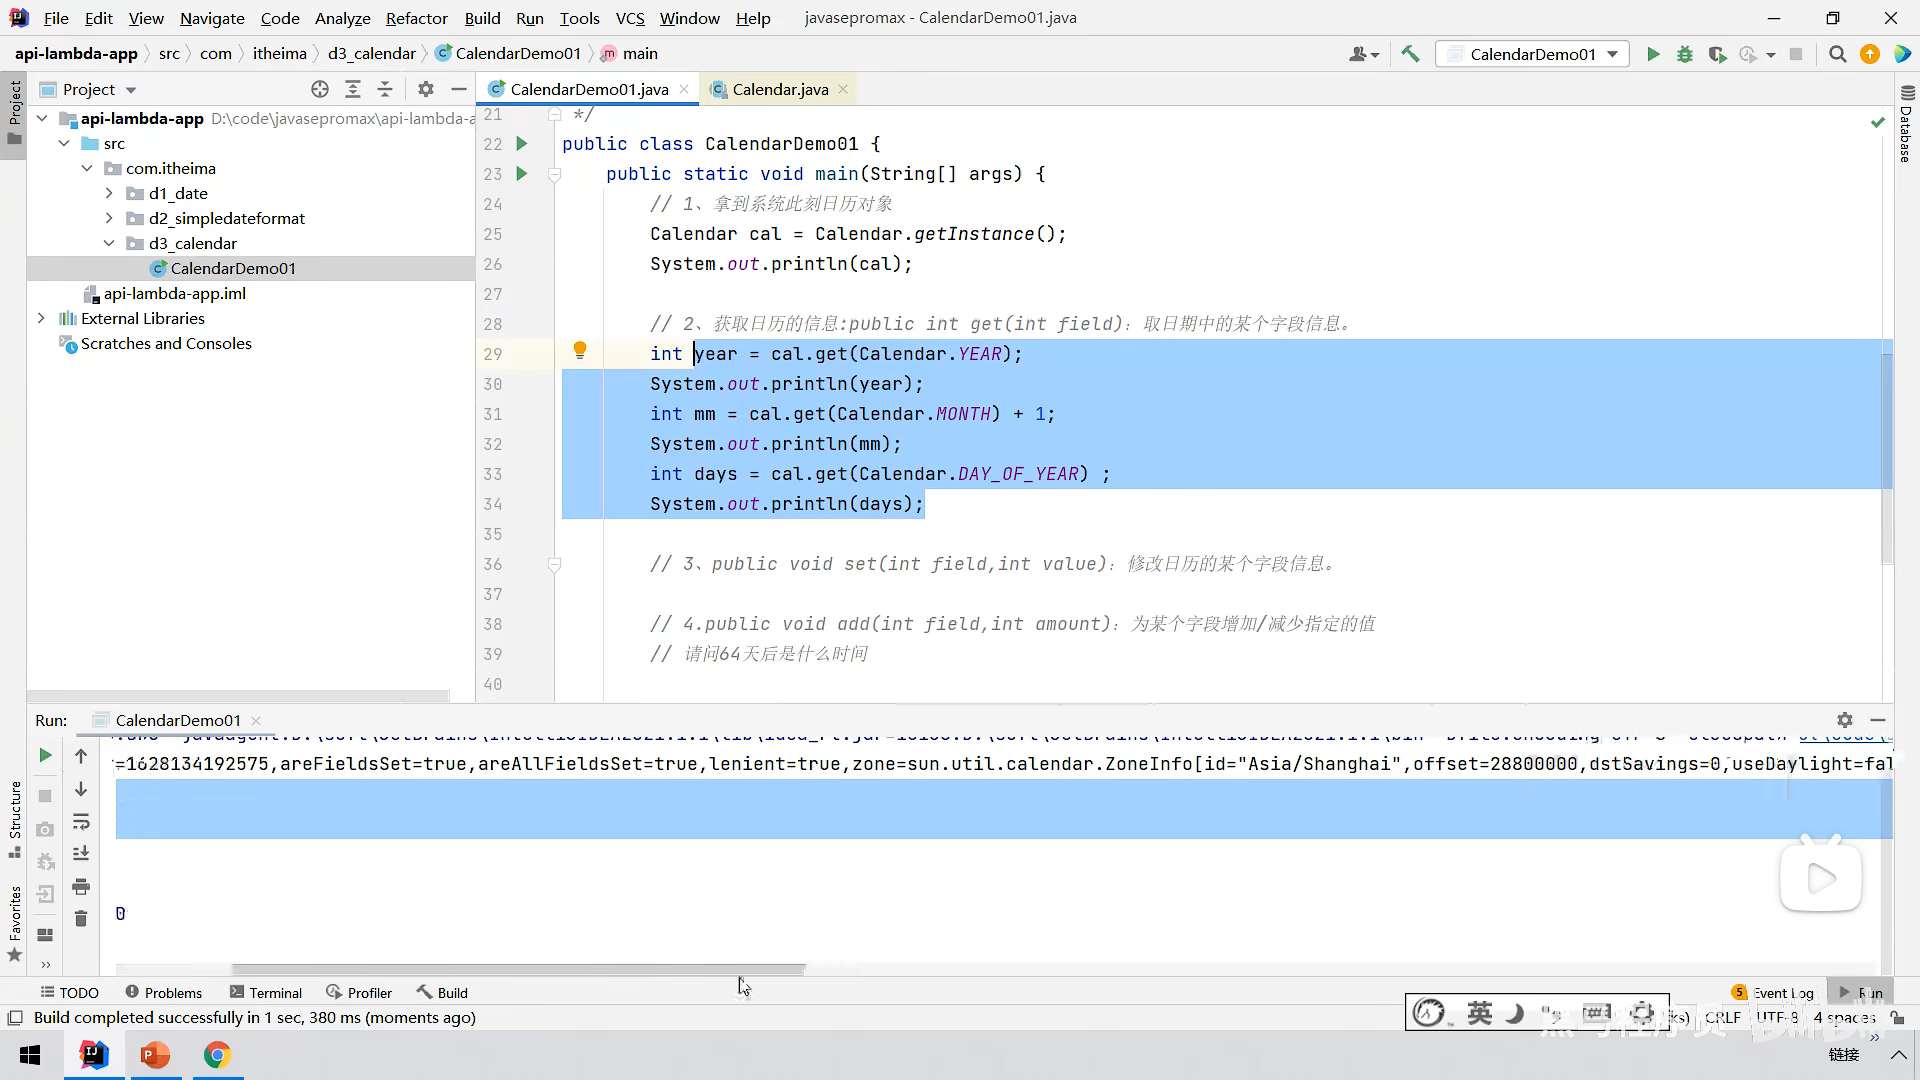The width and height of the screenshot is (1920, 1080).
Task: Click the Clear All trash icon in Run panel
Action: coord(81,918)
